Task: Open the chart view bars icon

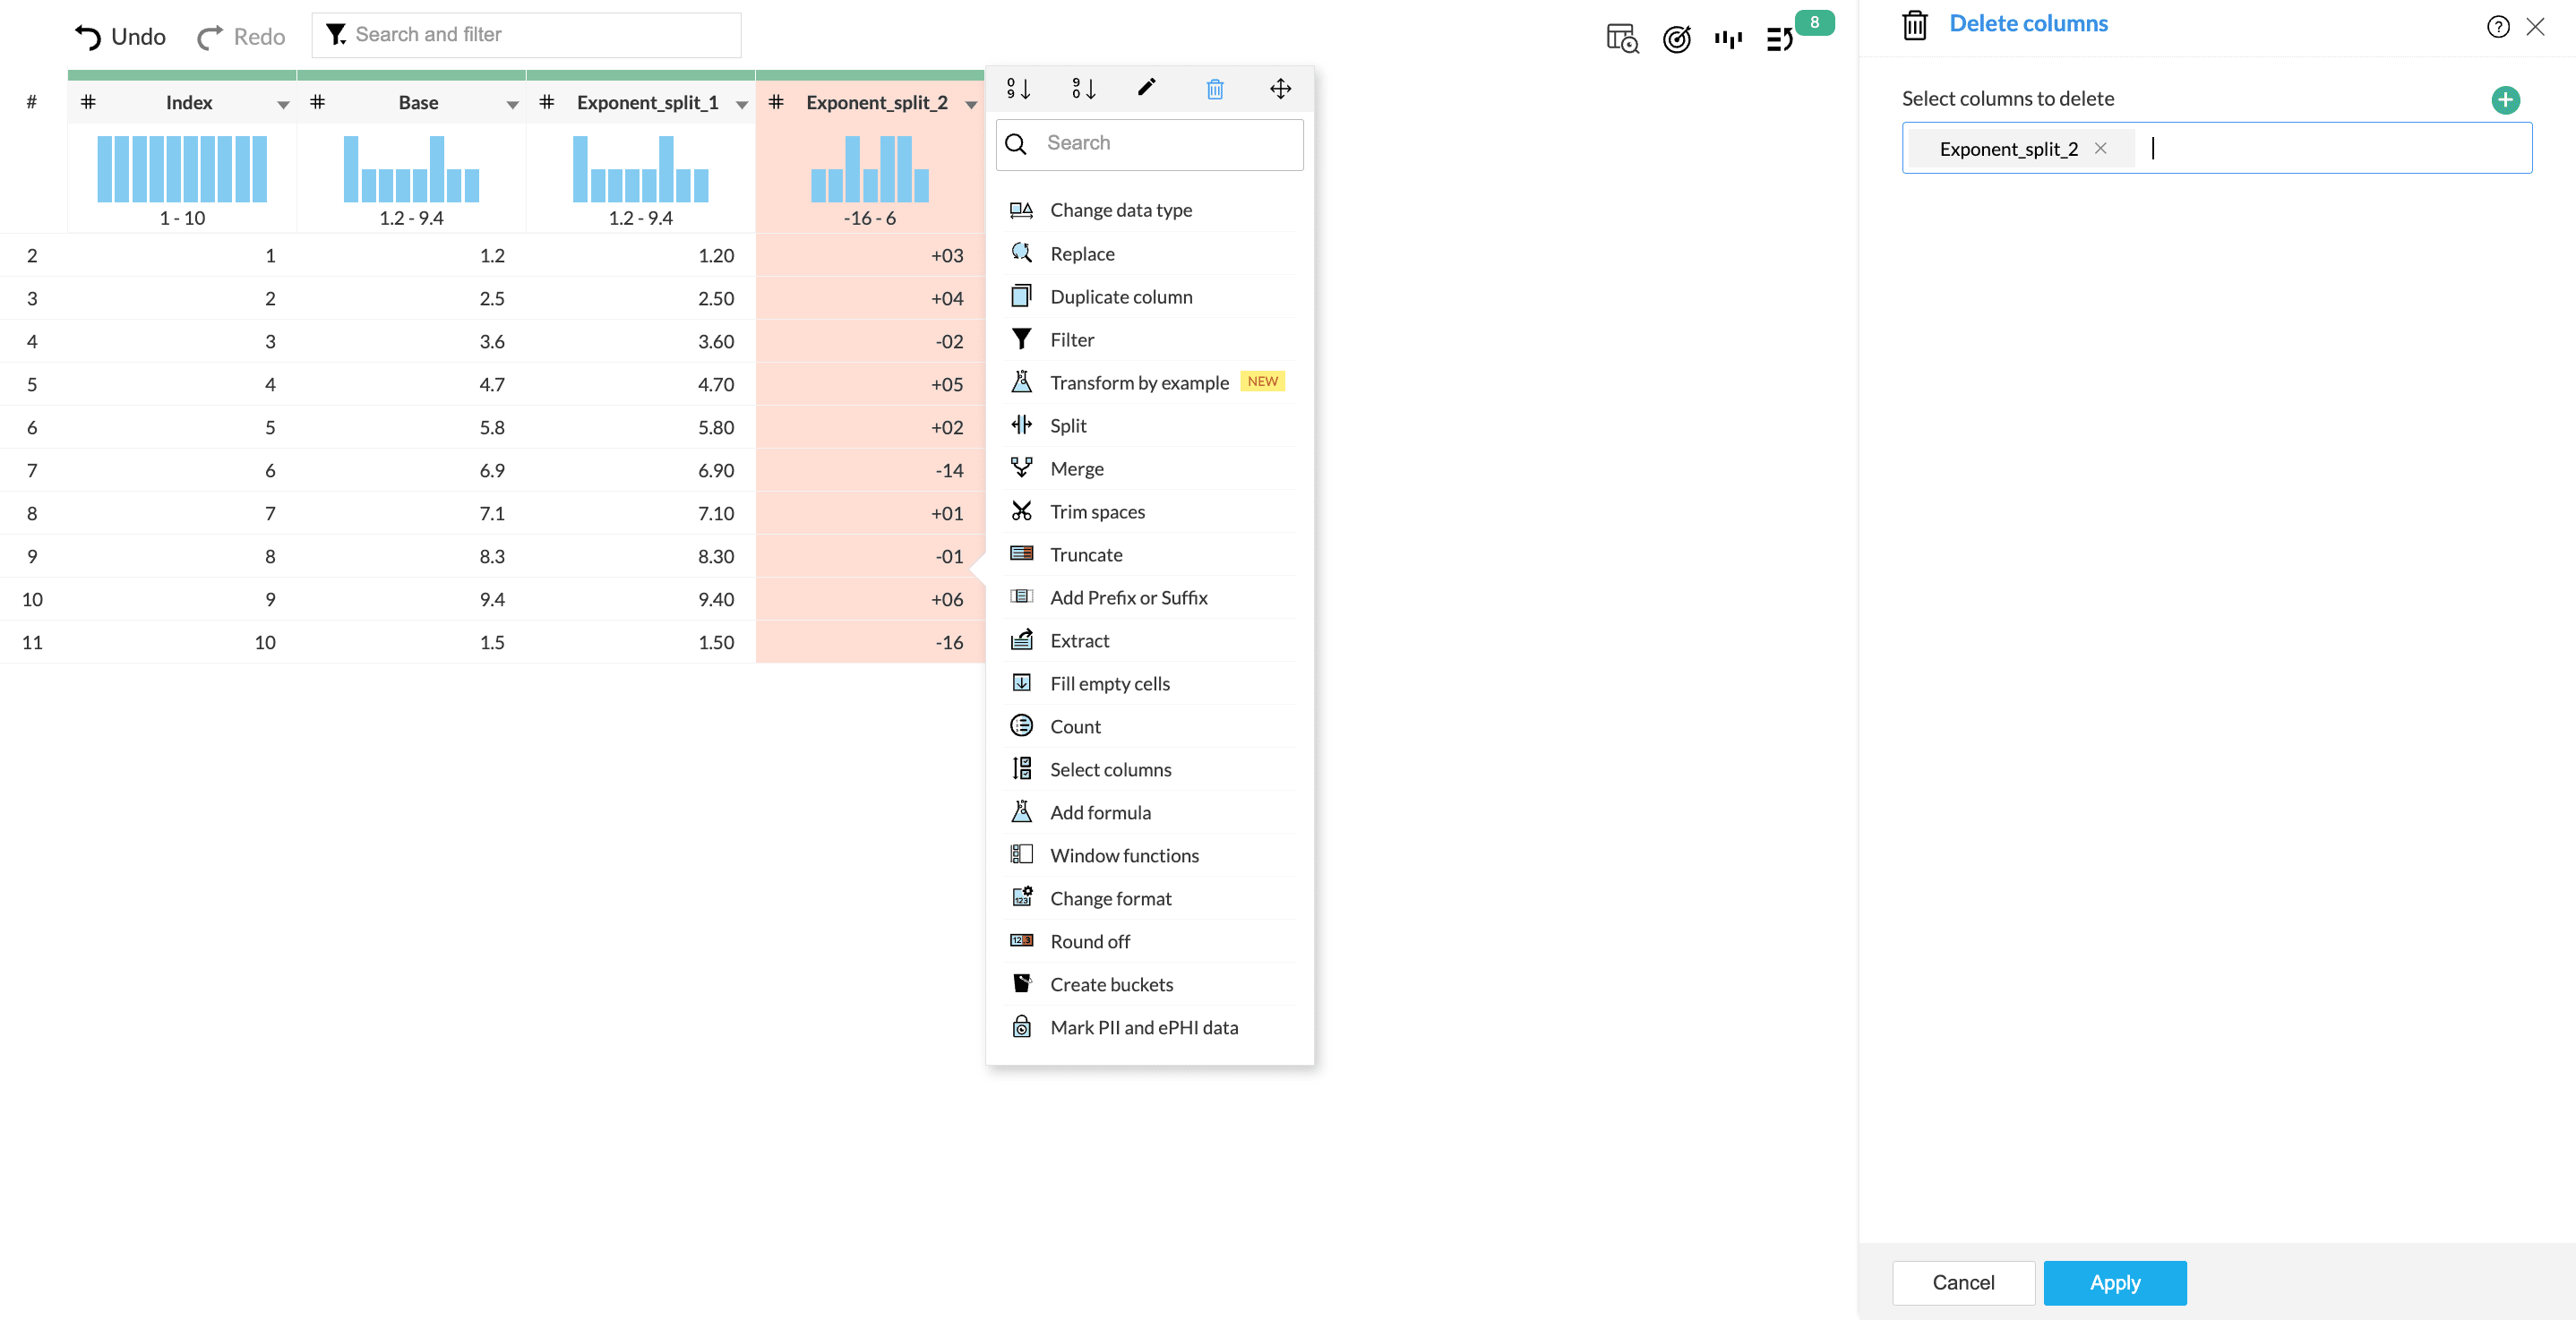Action: click(x=1728, y=39)
